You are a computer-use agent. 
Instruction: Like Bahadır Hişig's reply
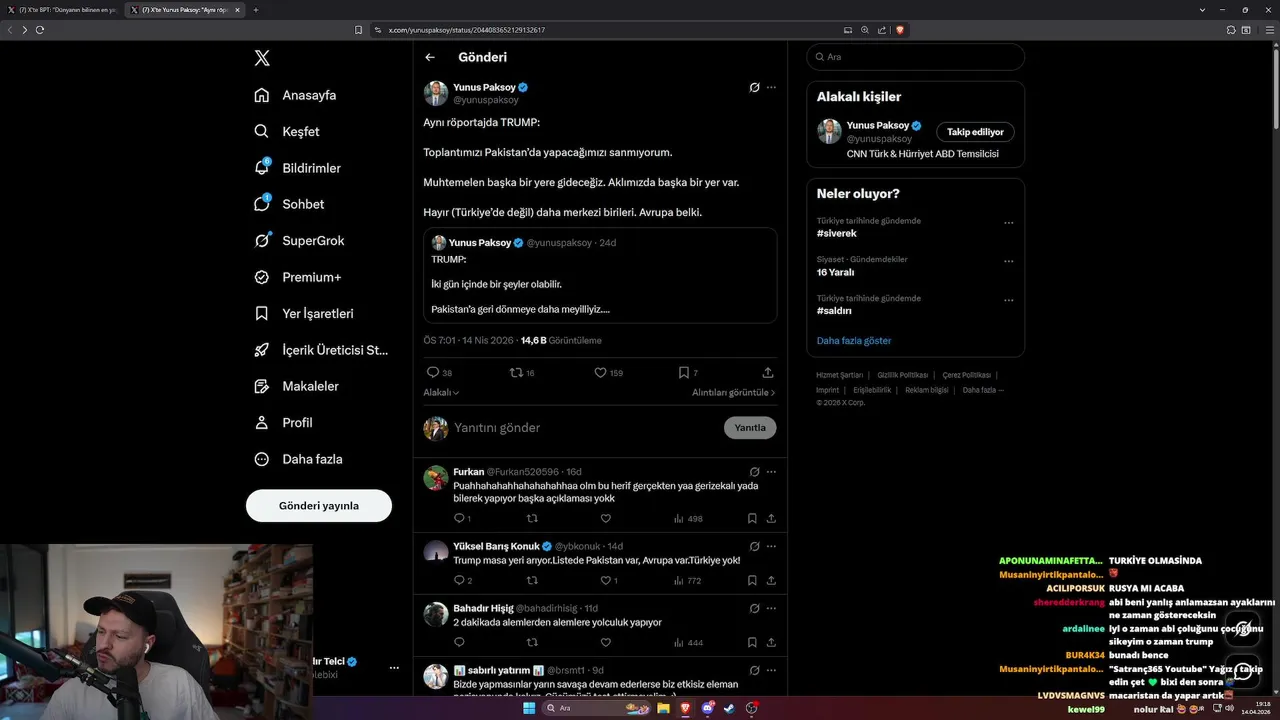[606, 642]
